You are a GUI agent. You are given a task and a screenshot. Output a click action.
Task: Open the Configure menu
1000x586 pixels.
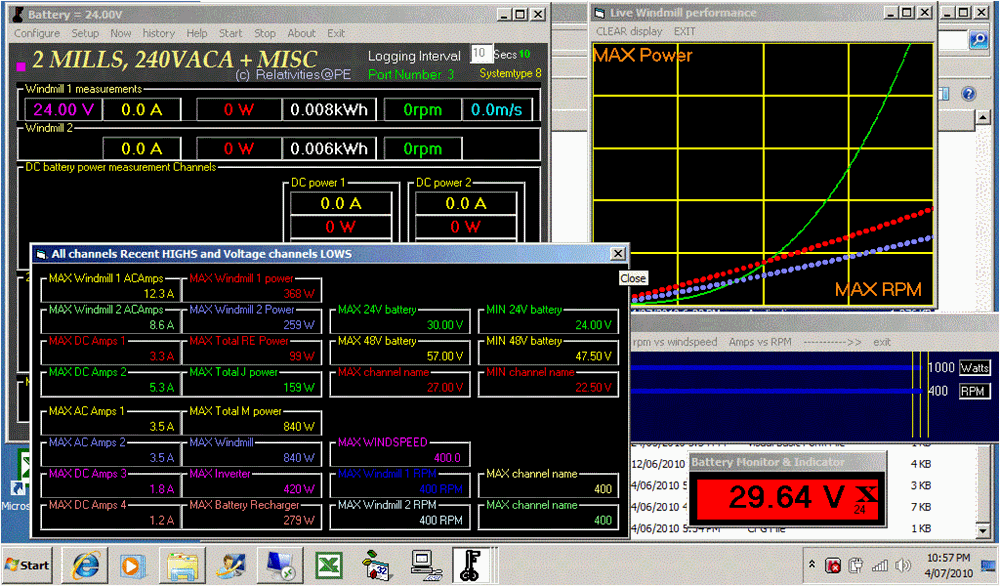(x=37, y=33)
